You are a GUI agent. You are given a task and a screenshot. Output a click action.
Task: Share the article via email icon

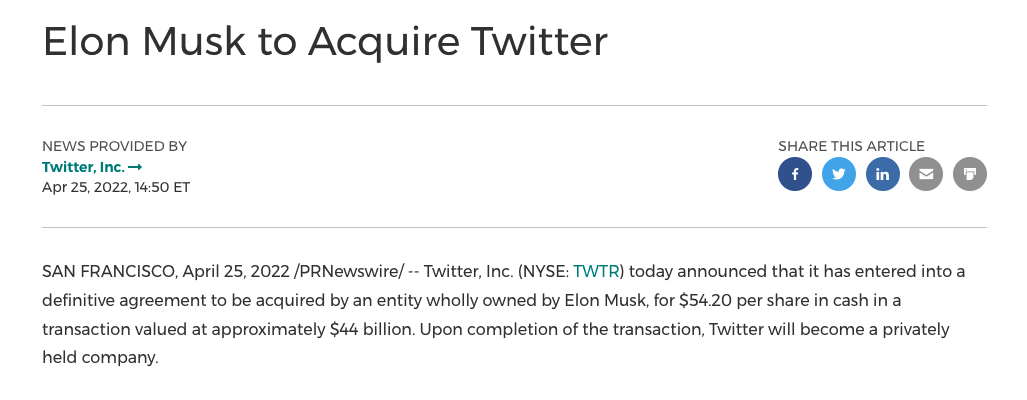926,174
